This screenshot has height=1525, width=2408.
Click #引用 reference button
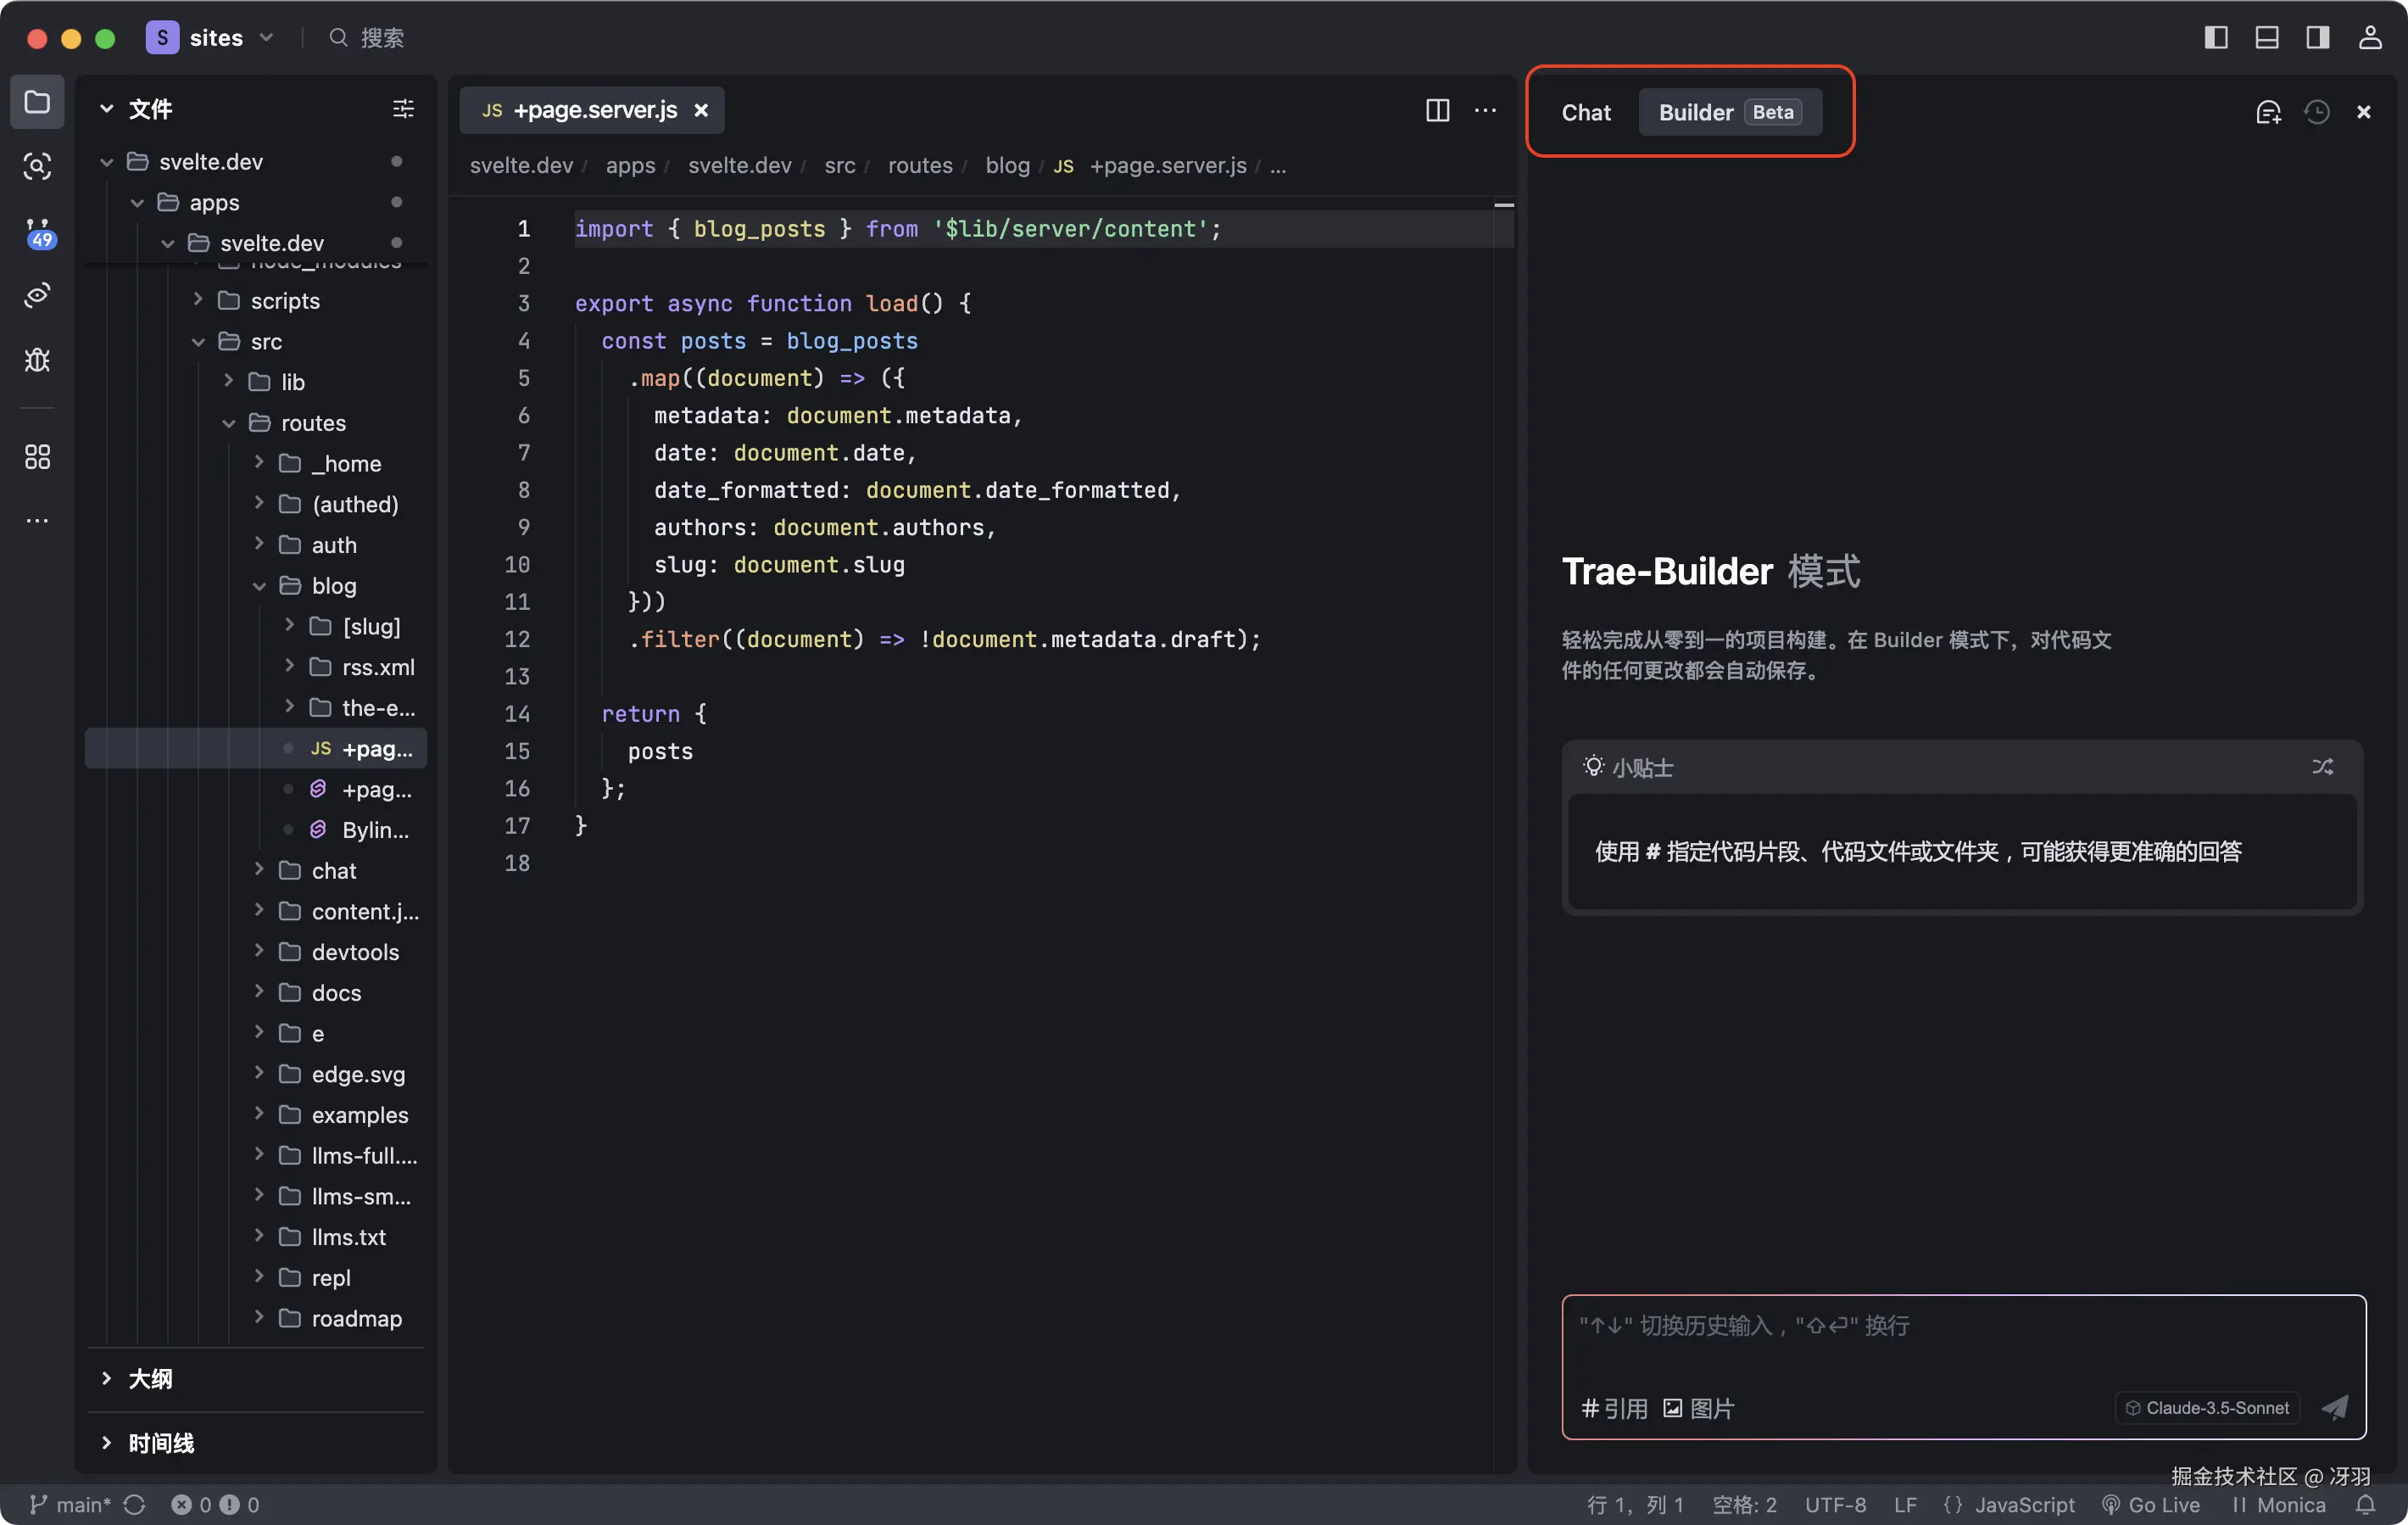1614,1408
